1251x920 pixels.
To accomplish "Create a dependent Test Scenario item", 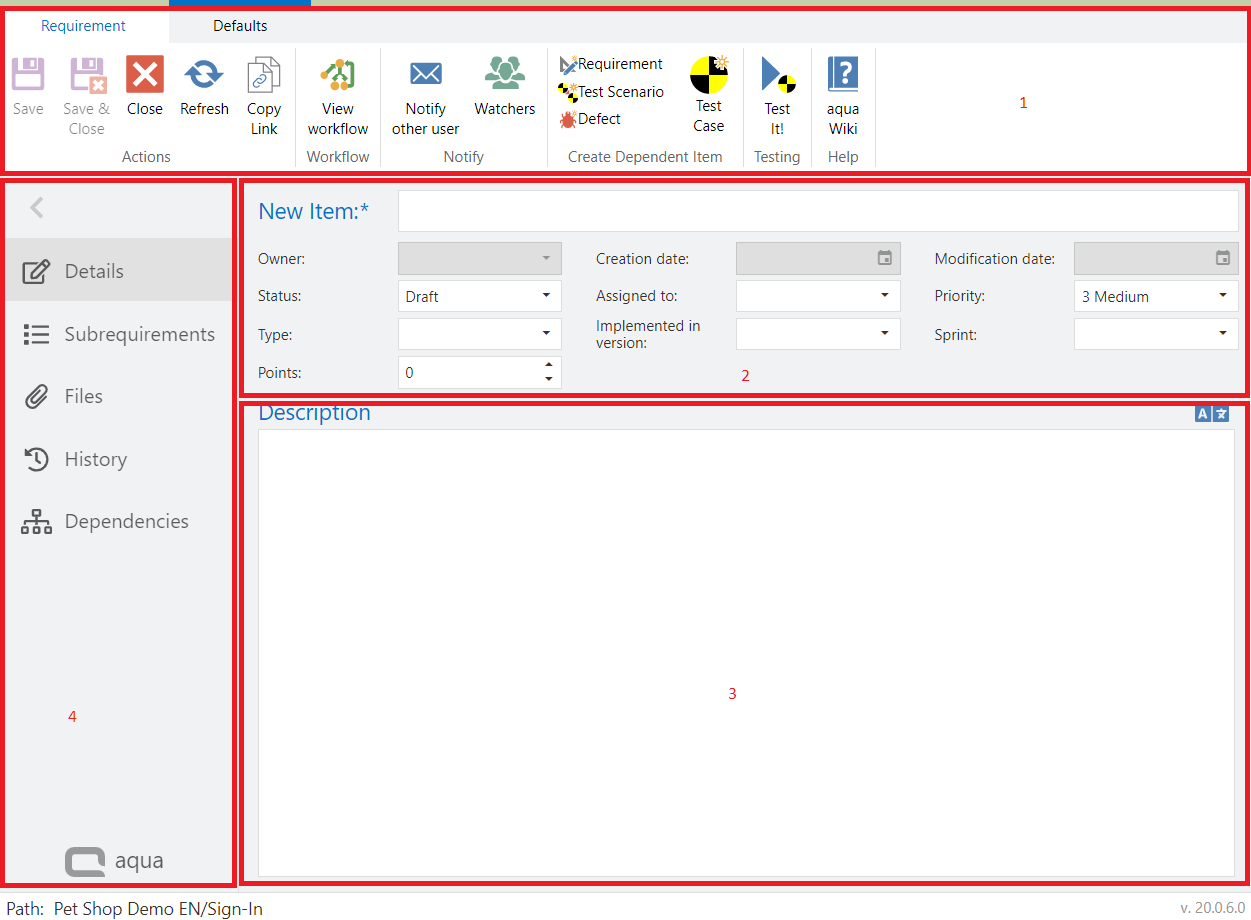I will coord(611,92).
